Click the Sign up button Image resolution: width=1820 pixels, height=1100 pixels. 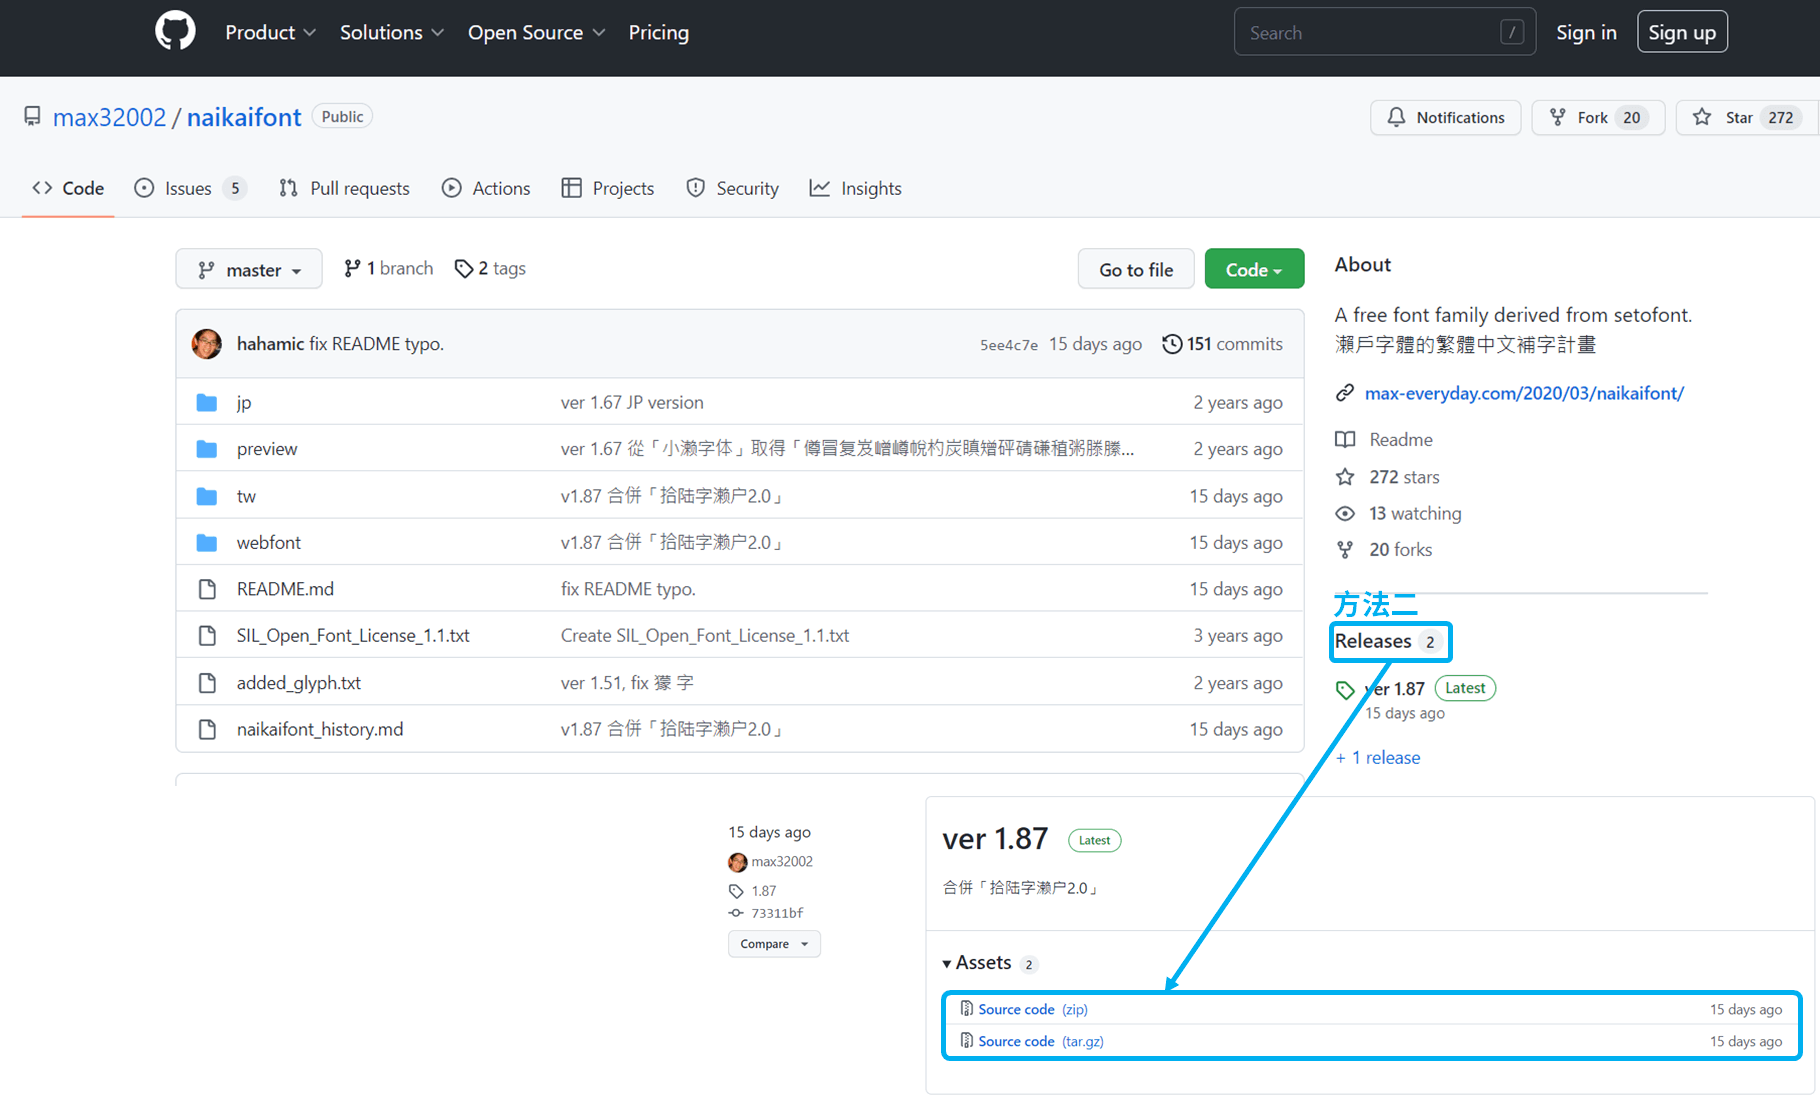1682,33
